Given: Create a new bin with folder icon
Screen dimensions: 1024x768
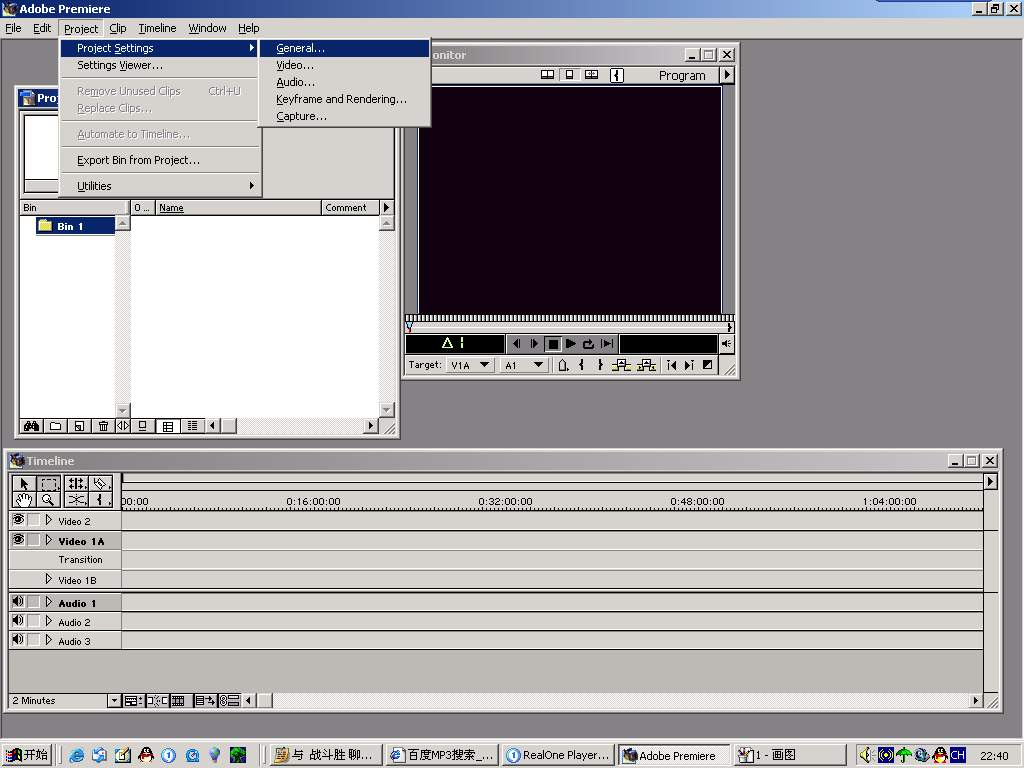Looking at the screenshot, I should coord(56,426).
